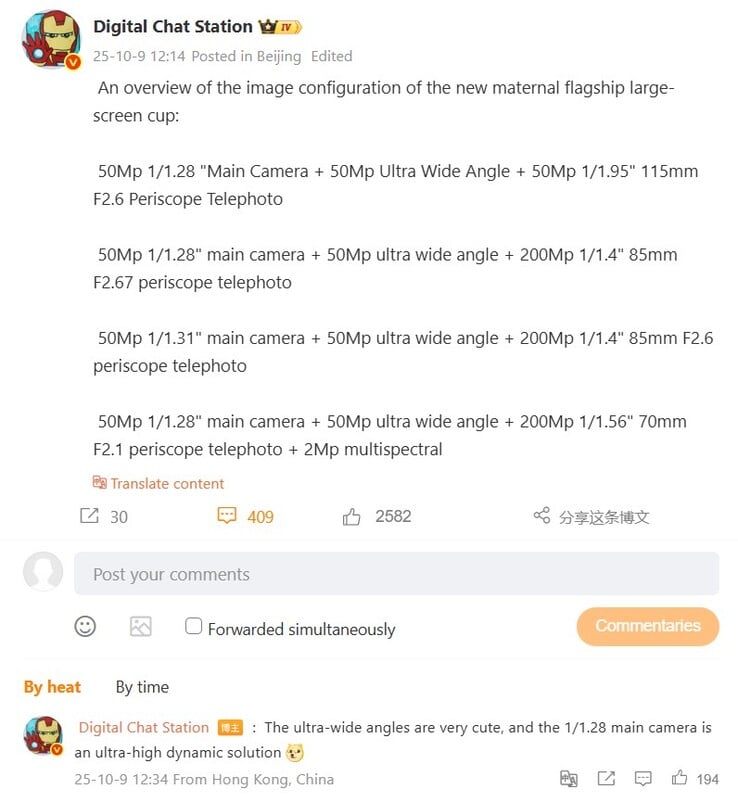Screen dimensions: 738x802
Task: Click the share icon beside Chinese text
Action: point(542,515)
